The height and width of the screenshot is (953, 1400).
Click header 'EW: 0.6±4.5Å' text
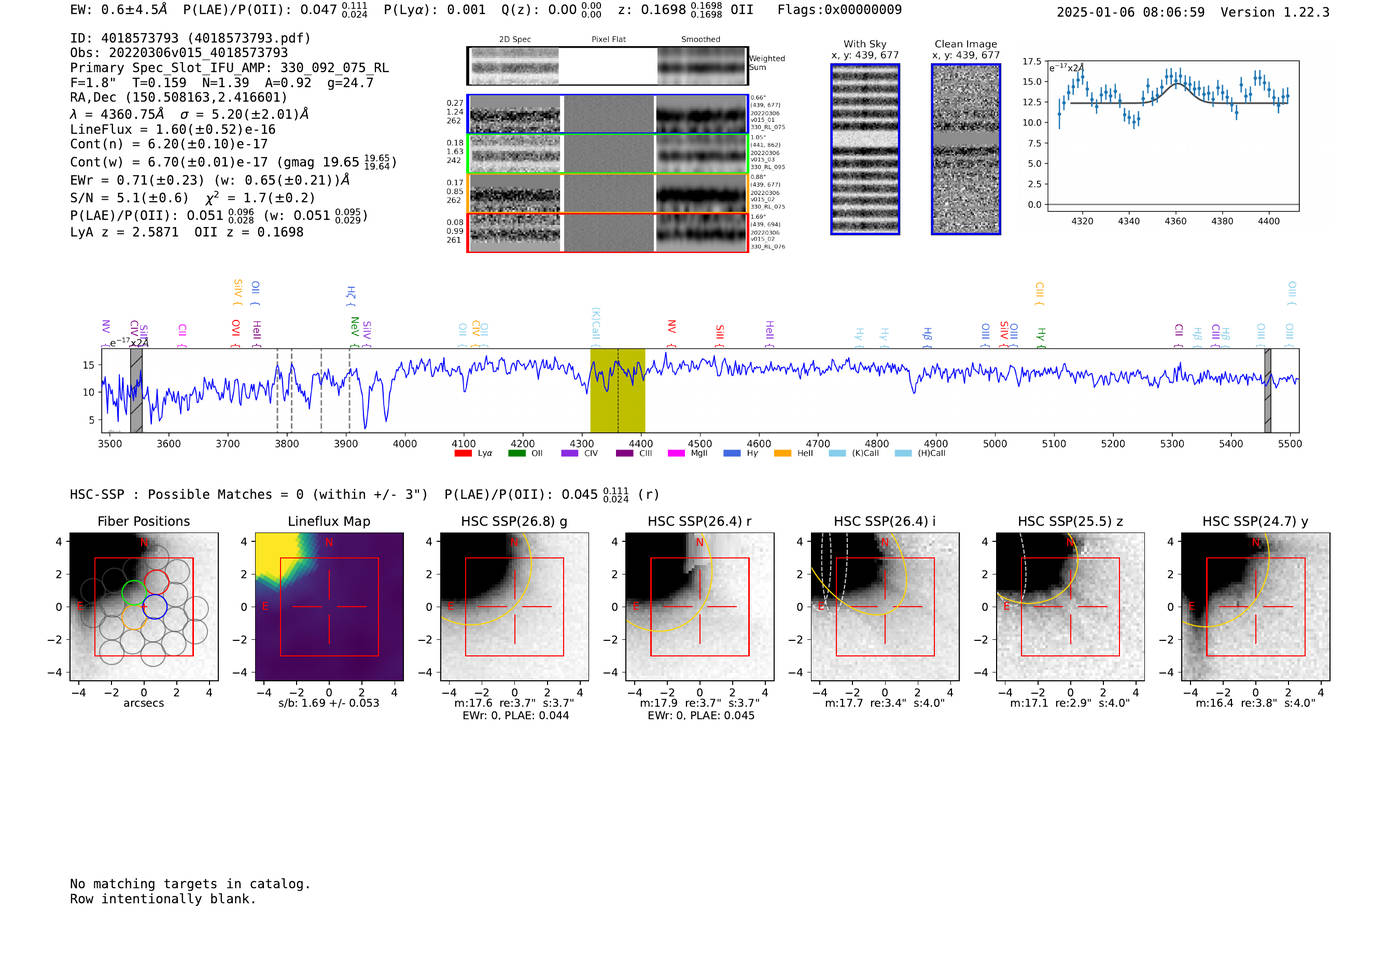119,10
